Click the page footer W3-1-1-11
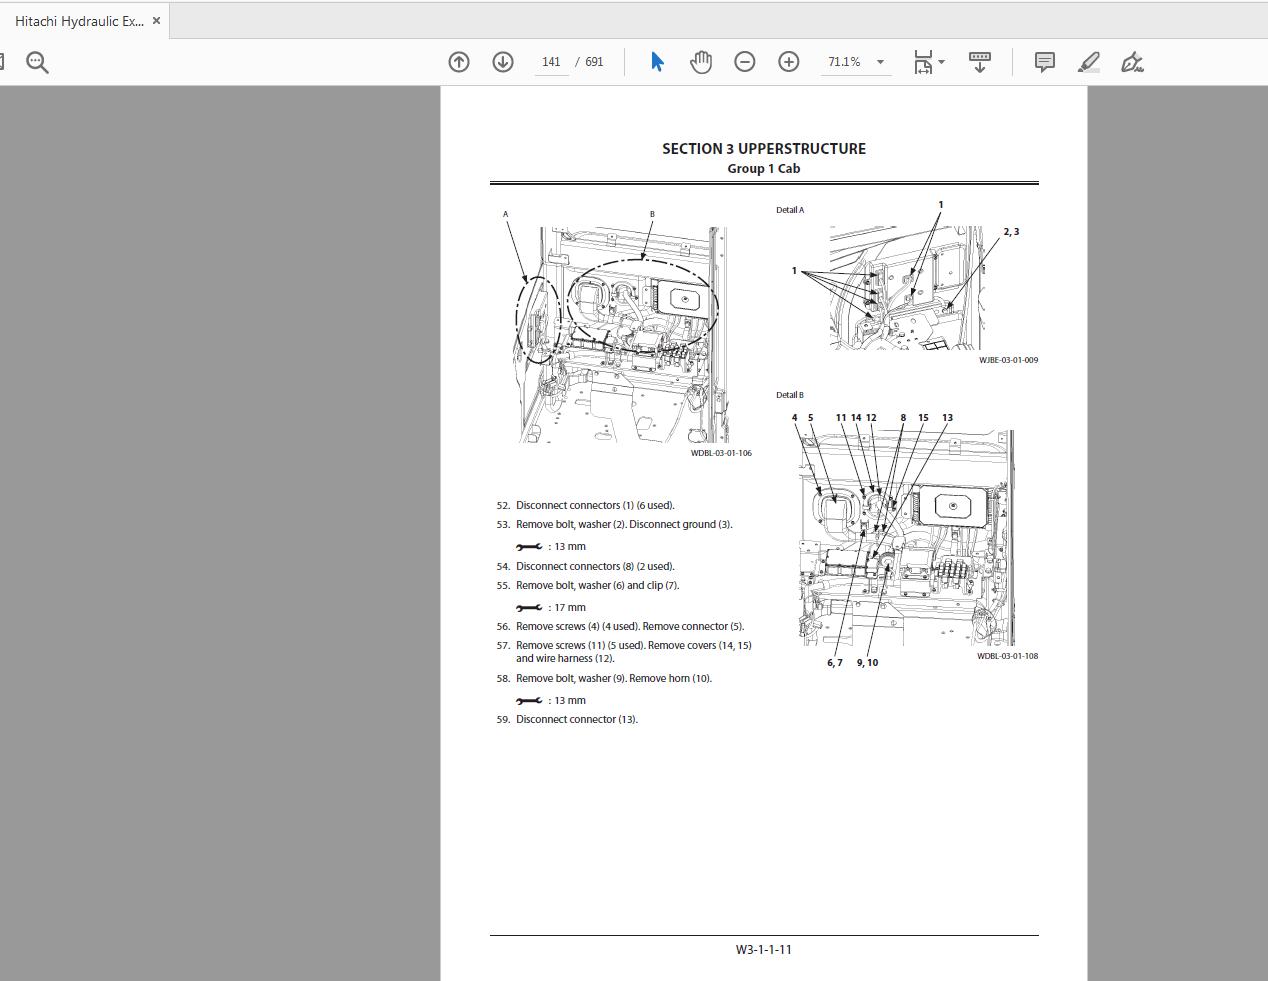The image size is (1268, 981). tap(764, 950)
